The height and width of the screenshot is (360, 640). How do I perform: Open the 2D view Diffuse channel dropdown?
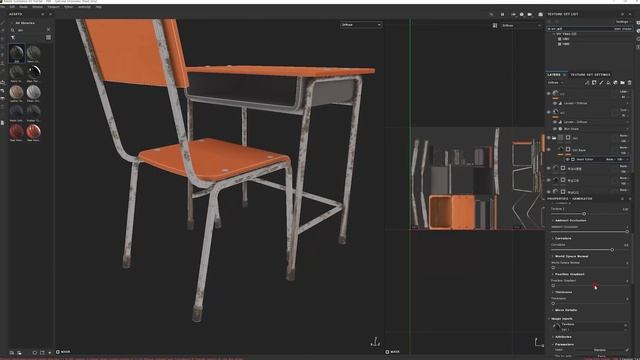pos(522,25)
